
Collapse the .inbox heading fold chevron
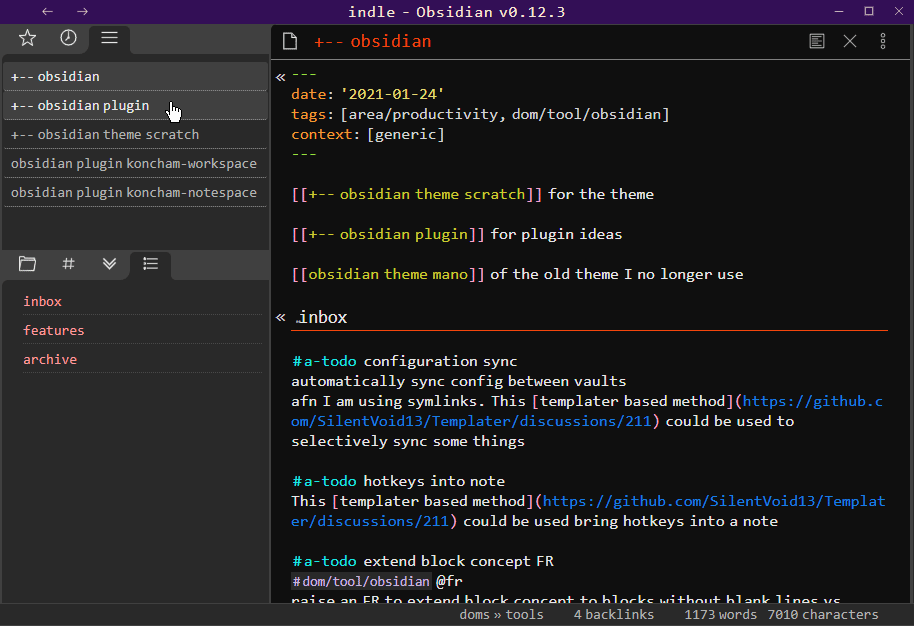tap(280, 318)
